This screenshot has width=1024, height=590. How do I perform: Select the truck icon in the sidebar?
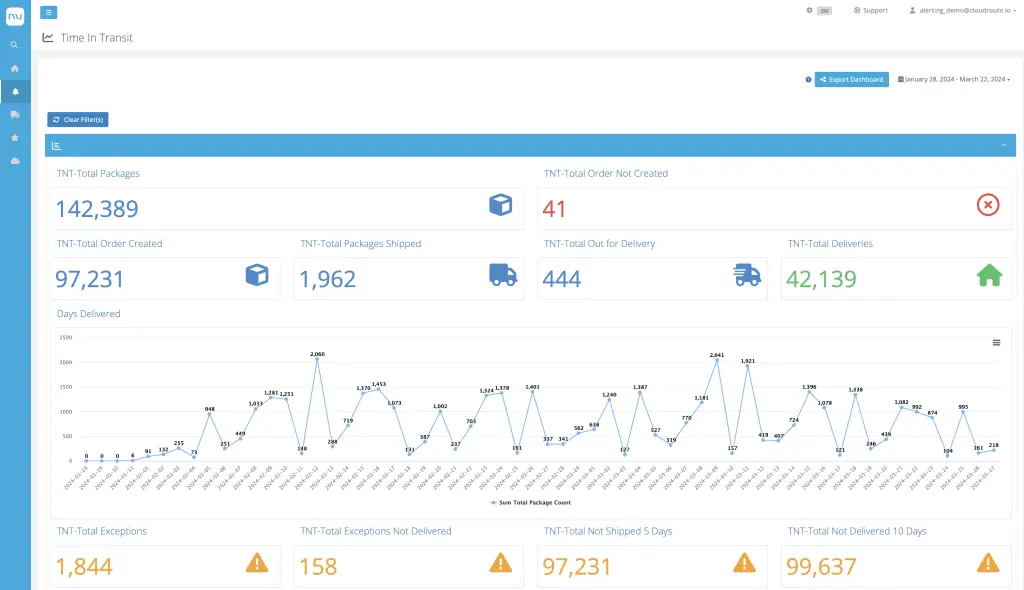pos(14,114)
